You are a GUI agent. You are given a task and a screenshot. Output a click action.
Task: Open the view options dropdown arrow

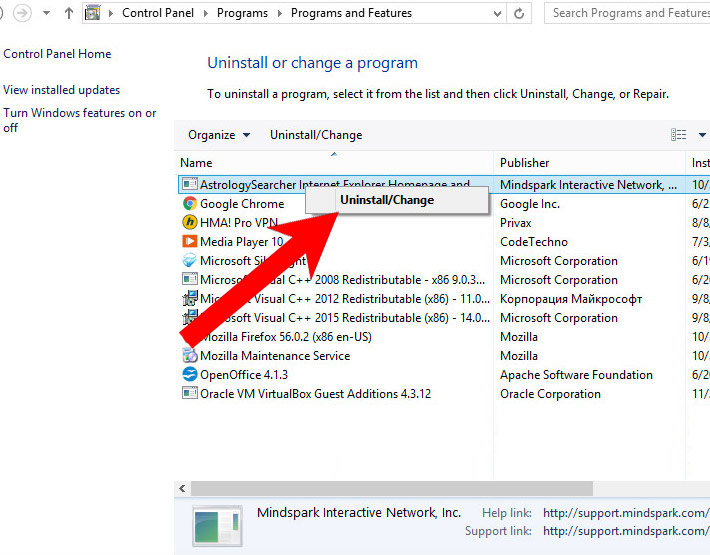tap(702, 135)
